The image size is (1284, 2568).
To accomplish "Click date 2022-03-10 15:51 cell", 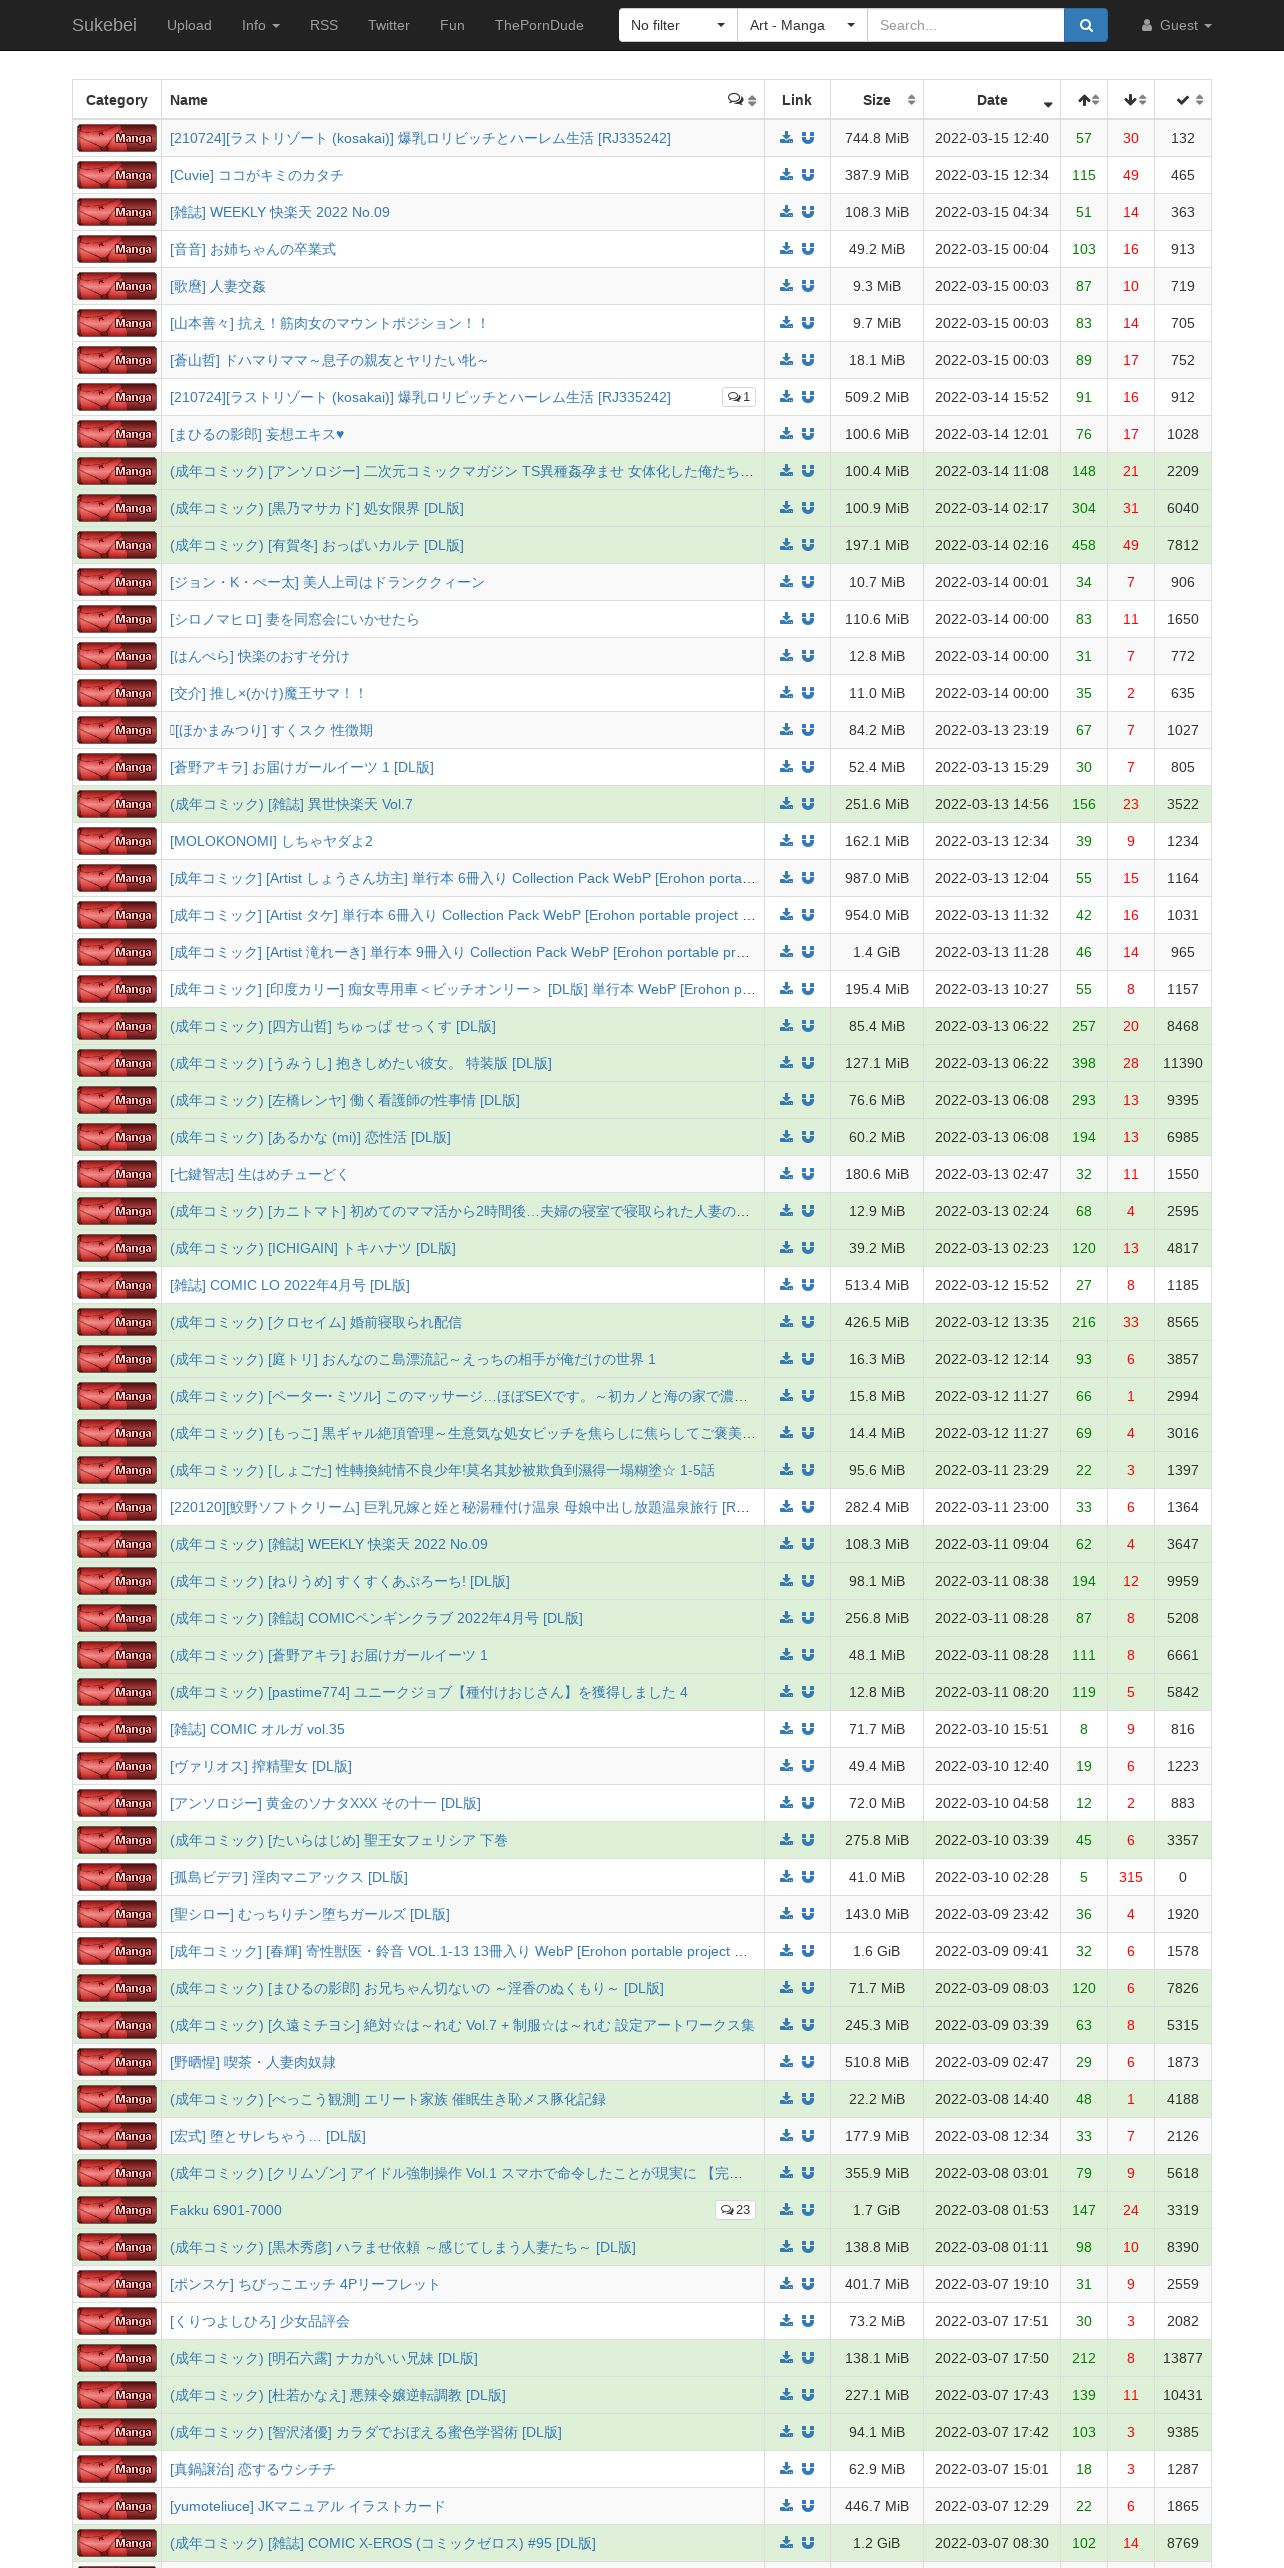I will tap(992, 1729).
